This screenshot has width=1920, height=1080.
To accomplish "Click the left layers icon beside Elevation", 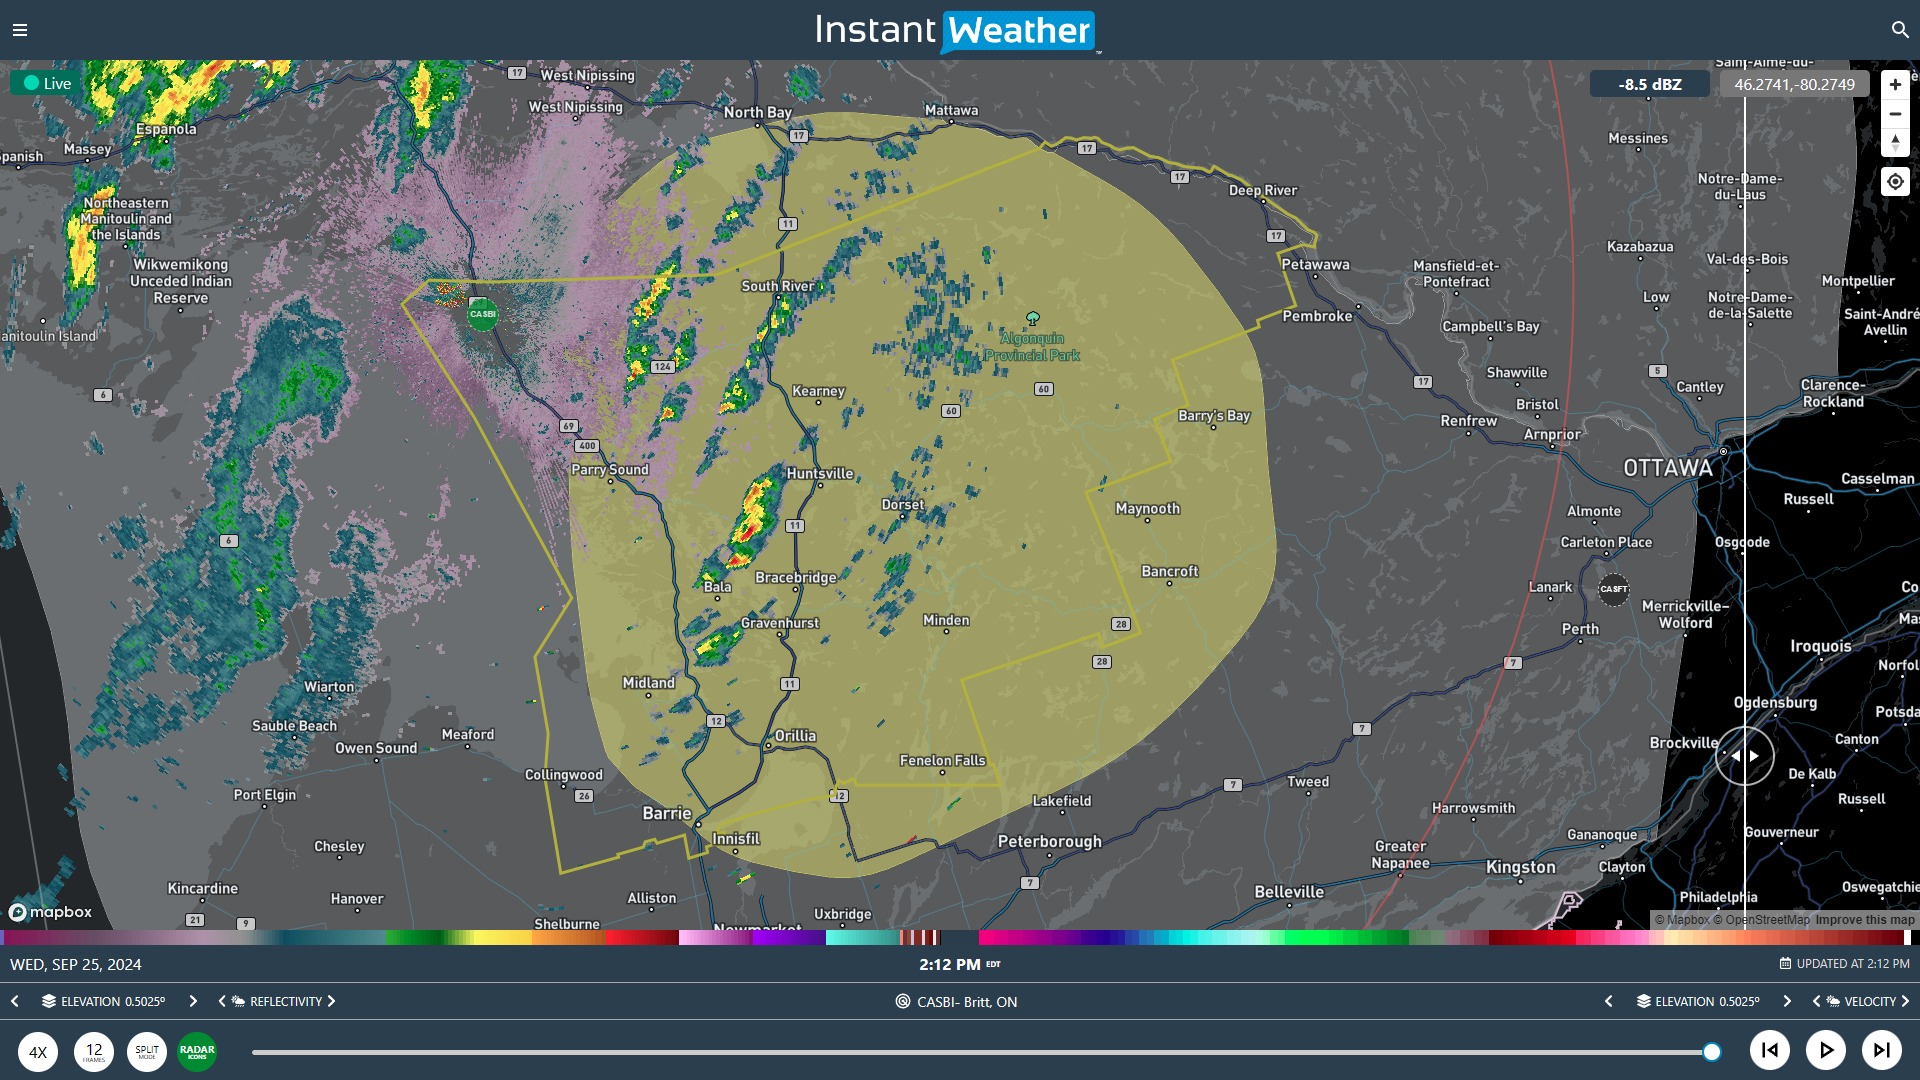I will (49, 1001).
